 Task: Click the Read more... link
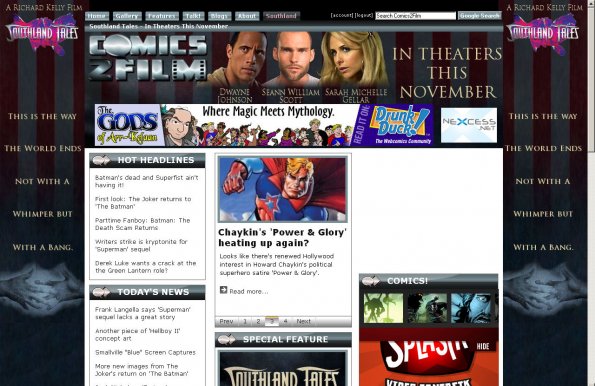(249, 291)
